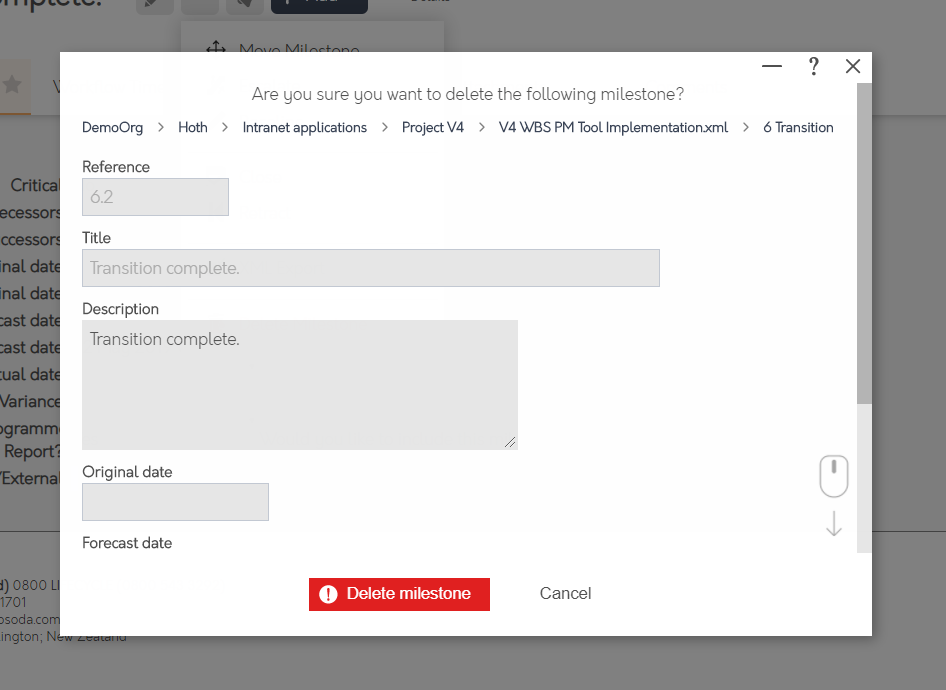Click the downward scroll arrow icon

(x=833, y=523)
